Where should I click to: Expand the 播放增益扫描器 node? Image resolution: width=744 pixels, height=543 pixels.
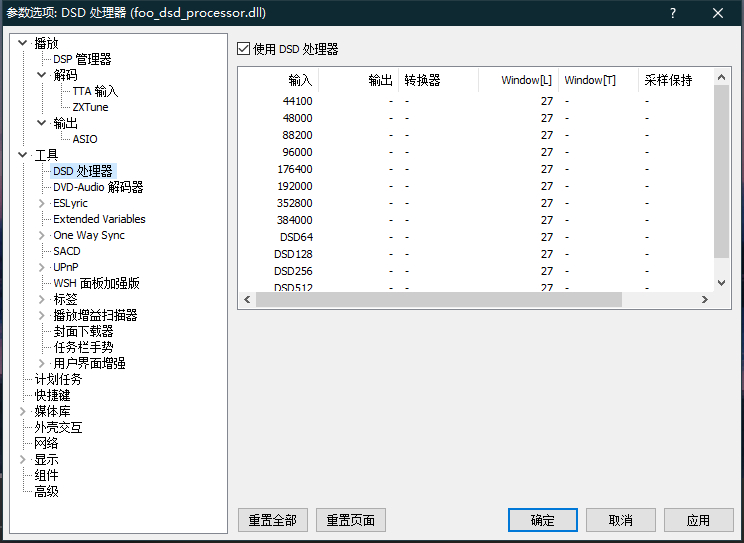42,315
